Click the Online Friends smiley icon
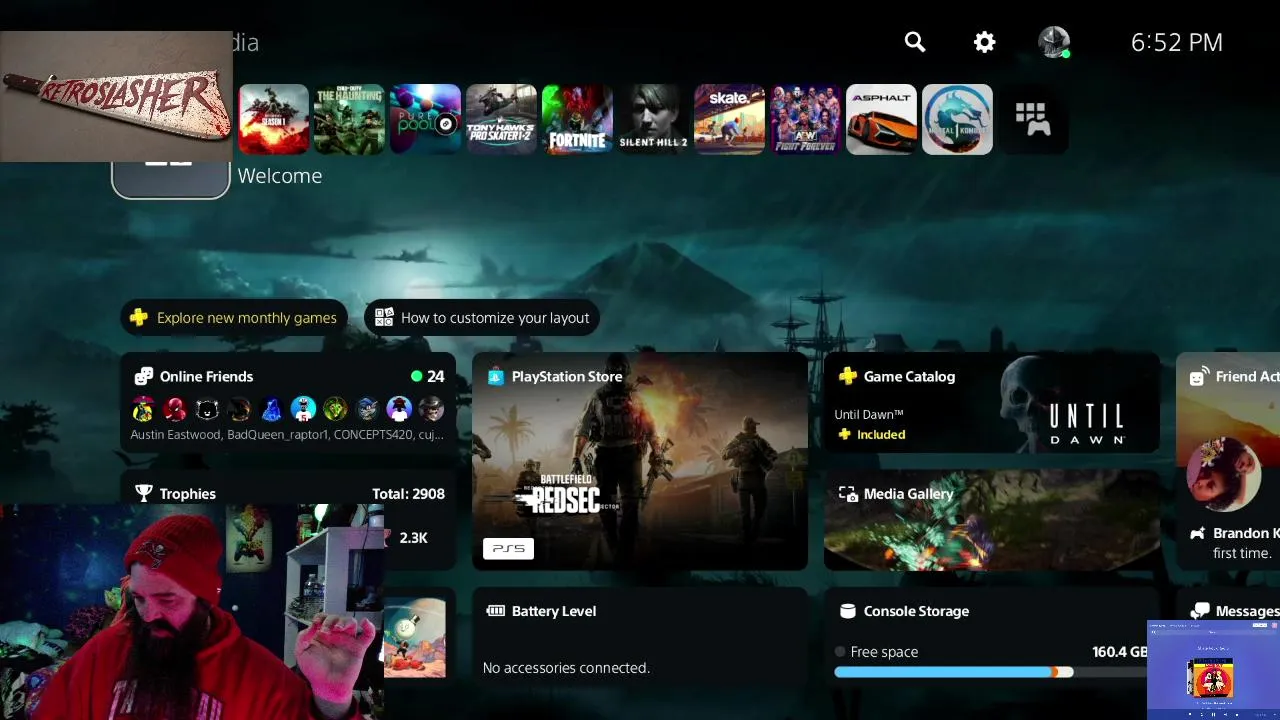The image size is (1280, 720). point(144,377)
